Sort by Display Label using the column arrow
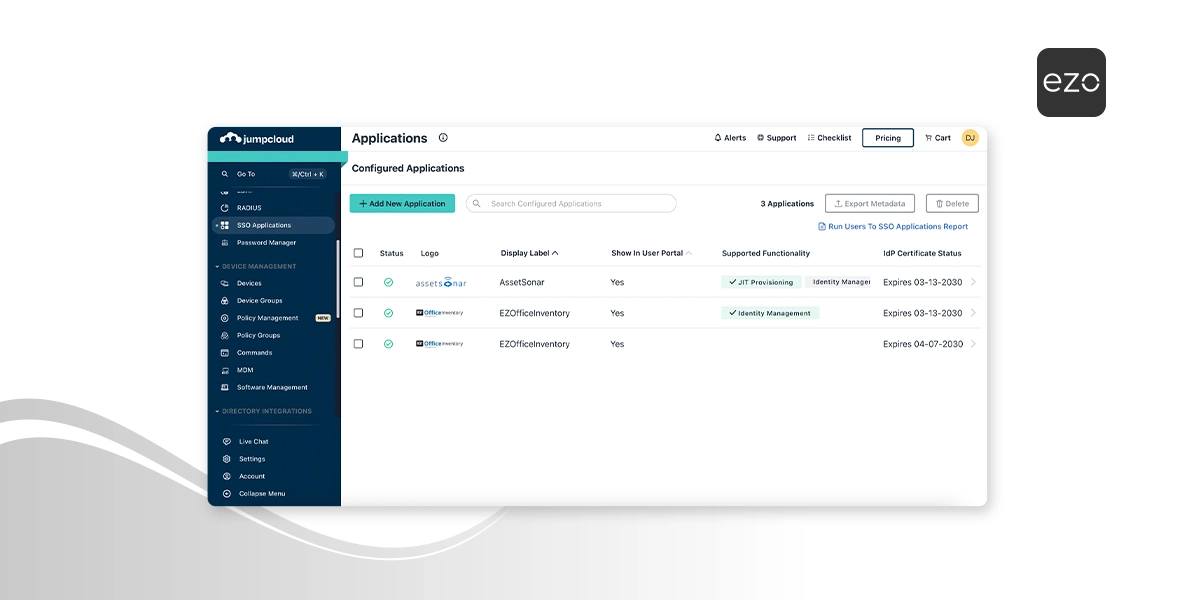1200x600 pixels. [x=555, y=253]
